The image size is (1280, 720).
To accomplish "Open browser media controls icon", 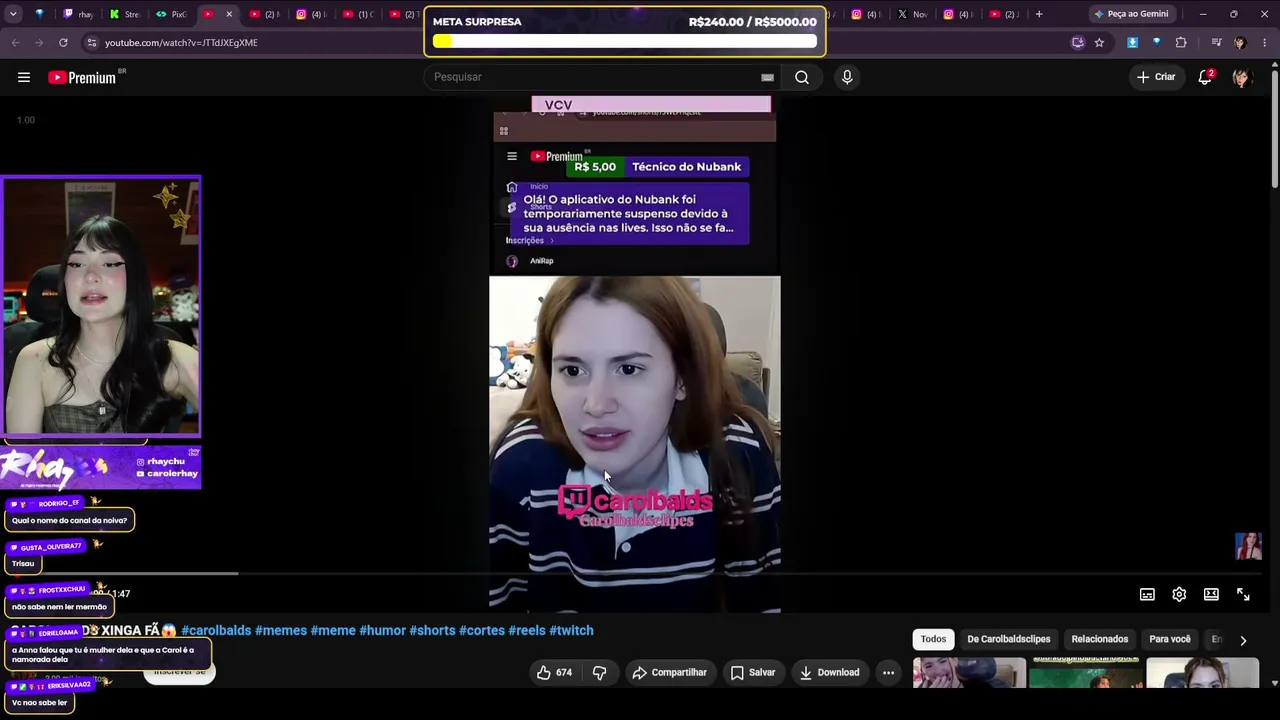I will tap(1216, 43).
